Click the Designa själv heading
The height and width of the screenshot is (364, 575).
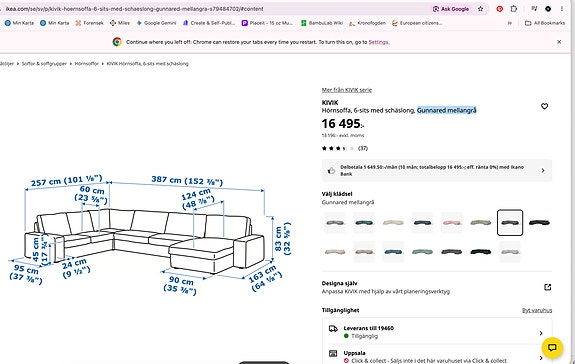[x=339, y=283]
